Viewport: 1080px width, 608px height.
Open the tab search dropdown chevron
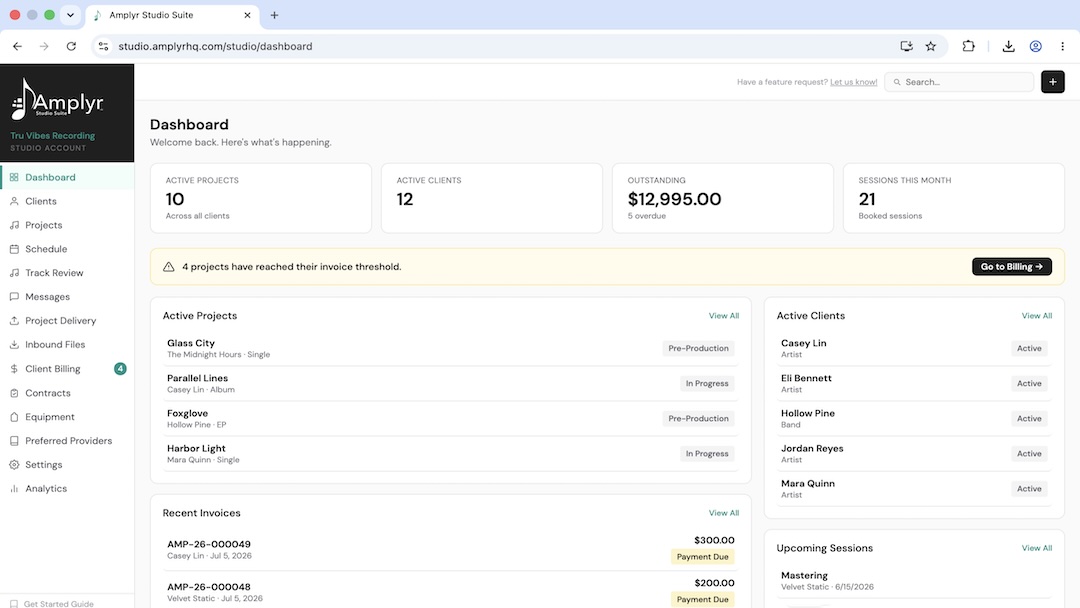click(x=70, y=14)
